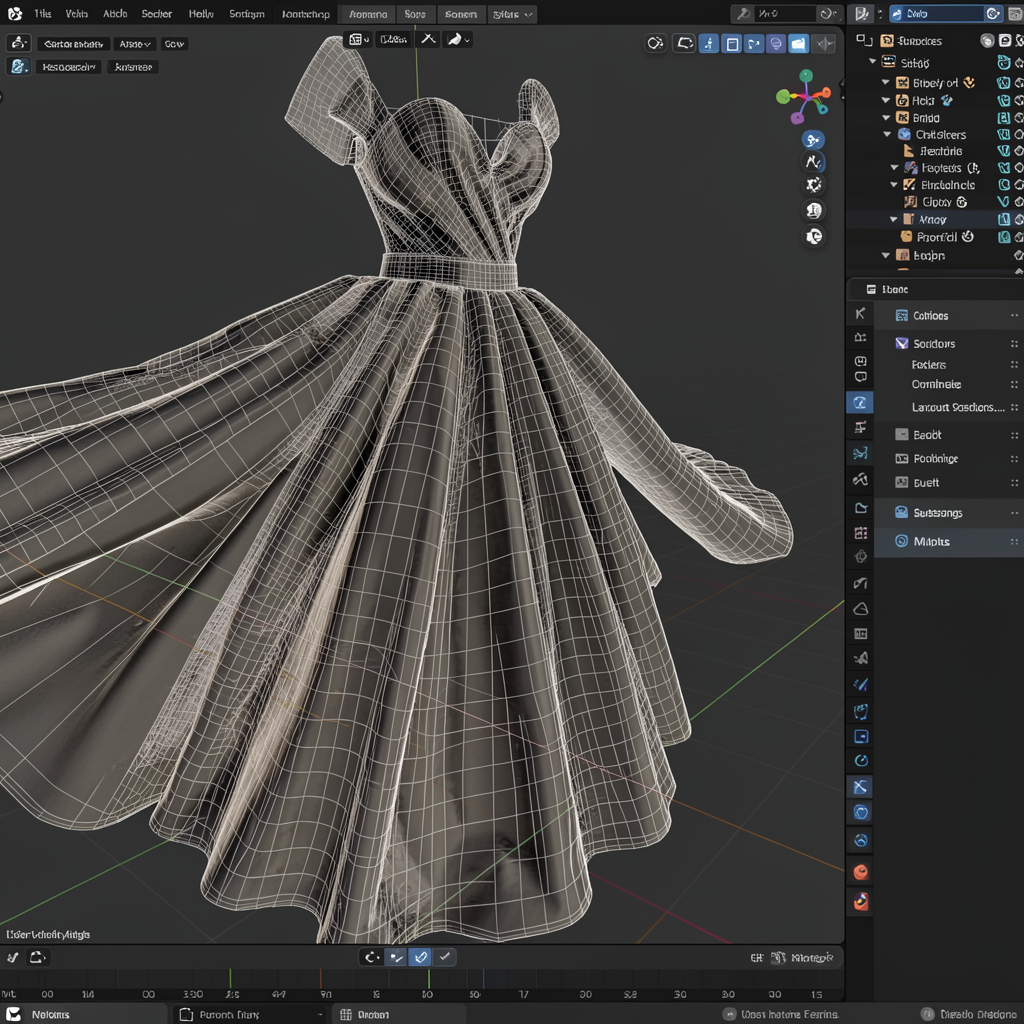Viewport: 1024px width, 1024px height.
Task: Click the Noloiuts icon in status bar
Action: [x=14, y=1014]
